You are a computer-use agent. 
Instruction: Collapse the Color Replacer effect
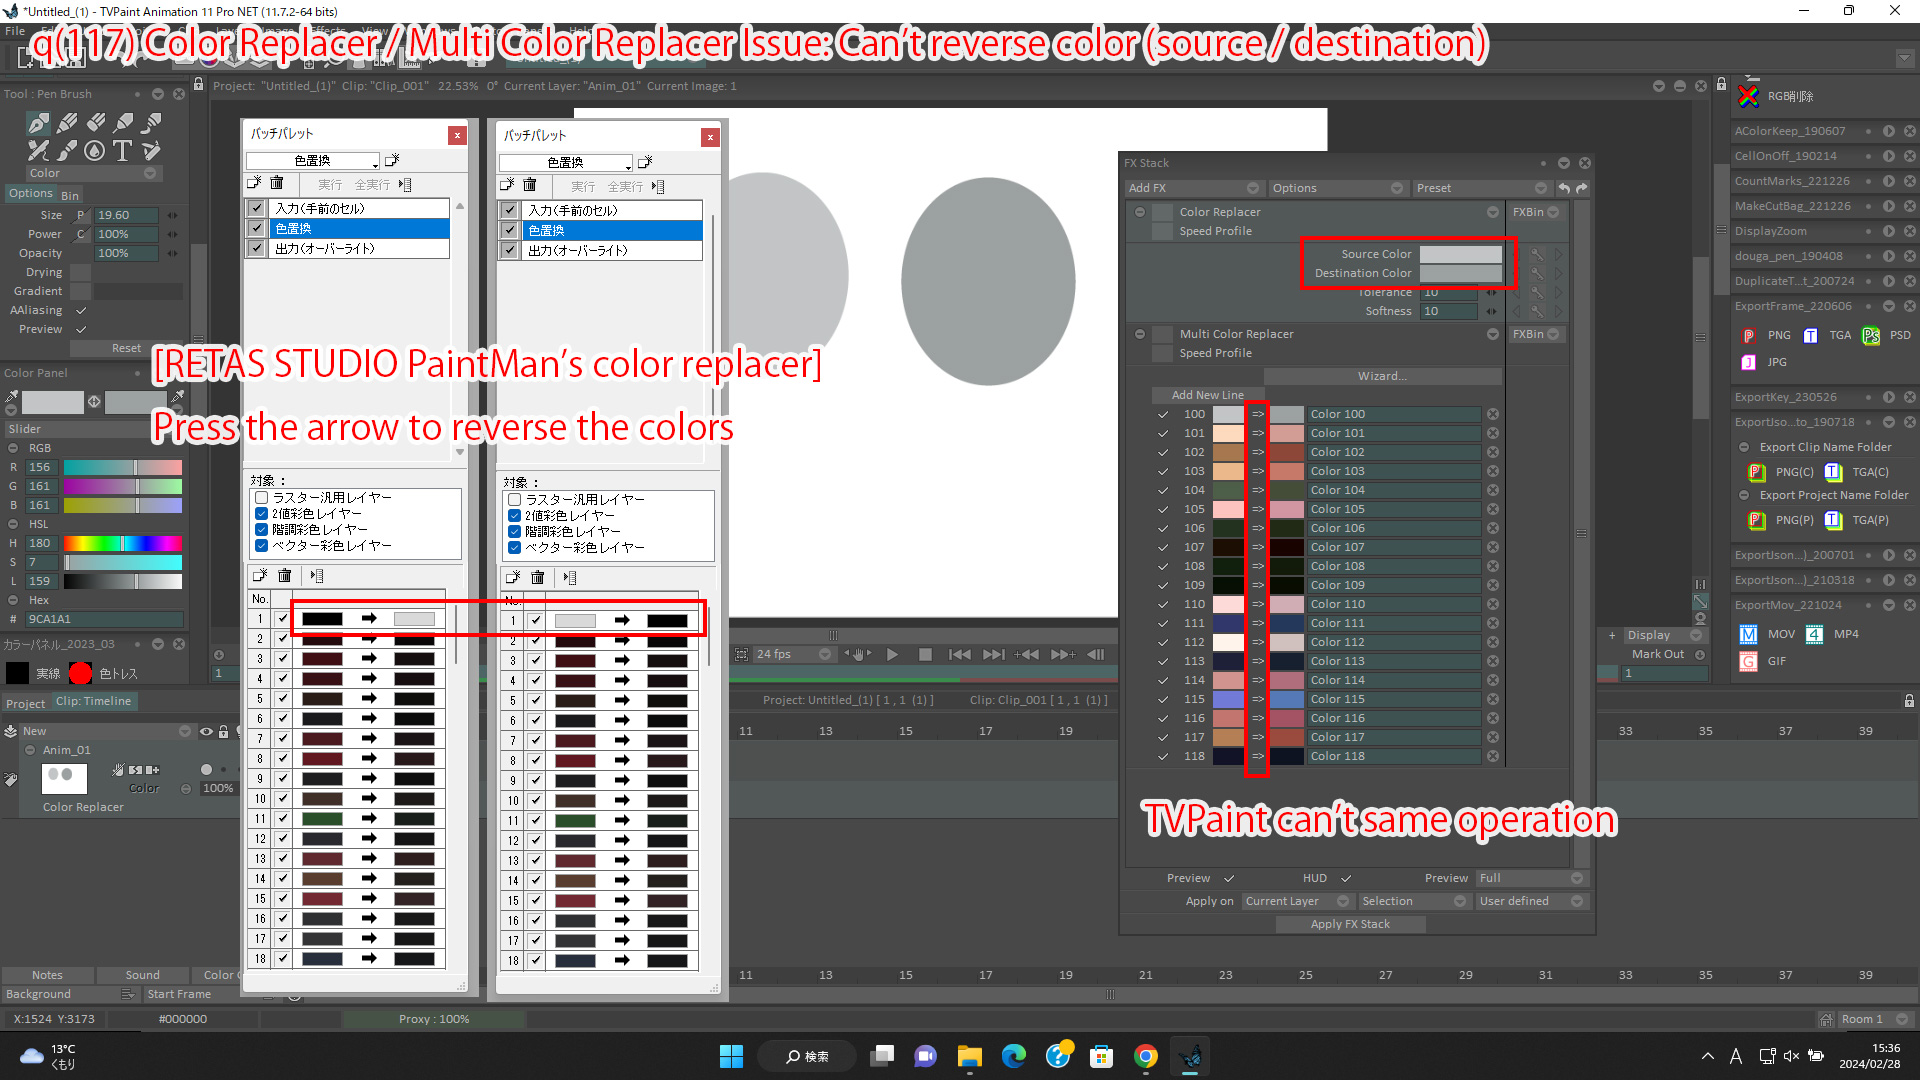pyautogui.click(x=1140, y=212)
